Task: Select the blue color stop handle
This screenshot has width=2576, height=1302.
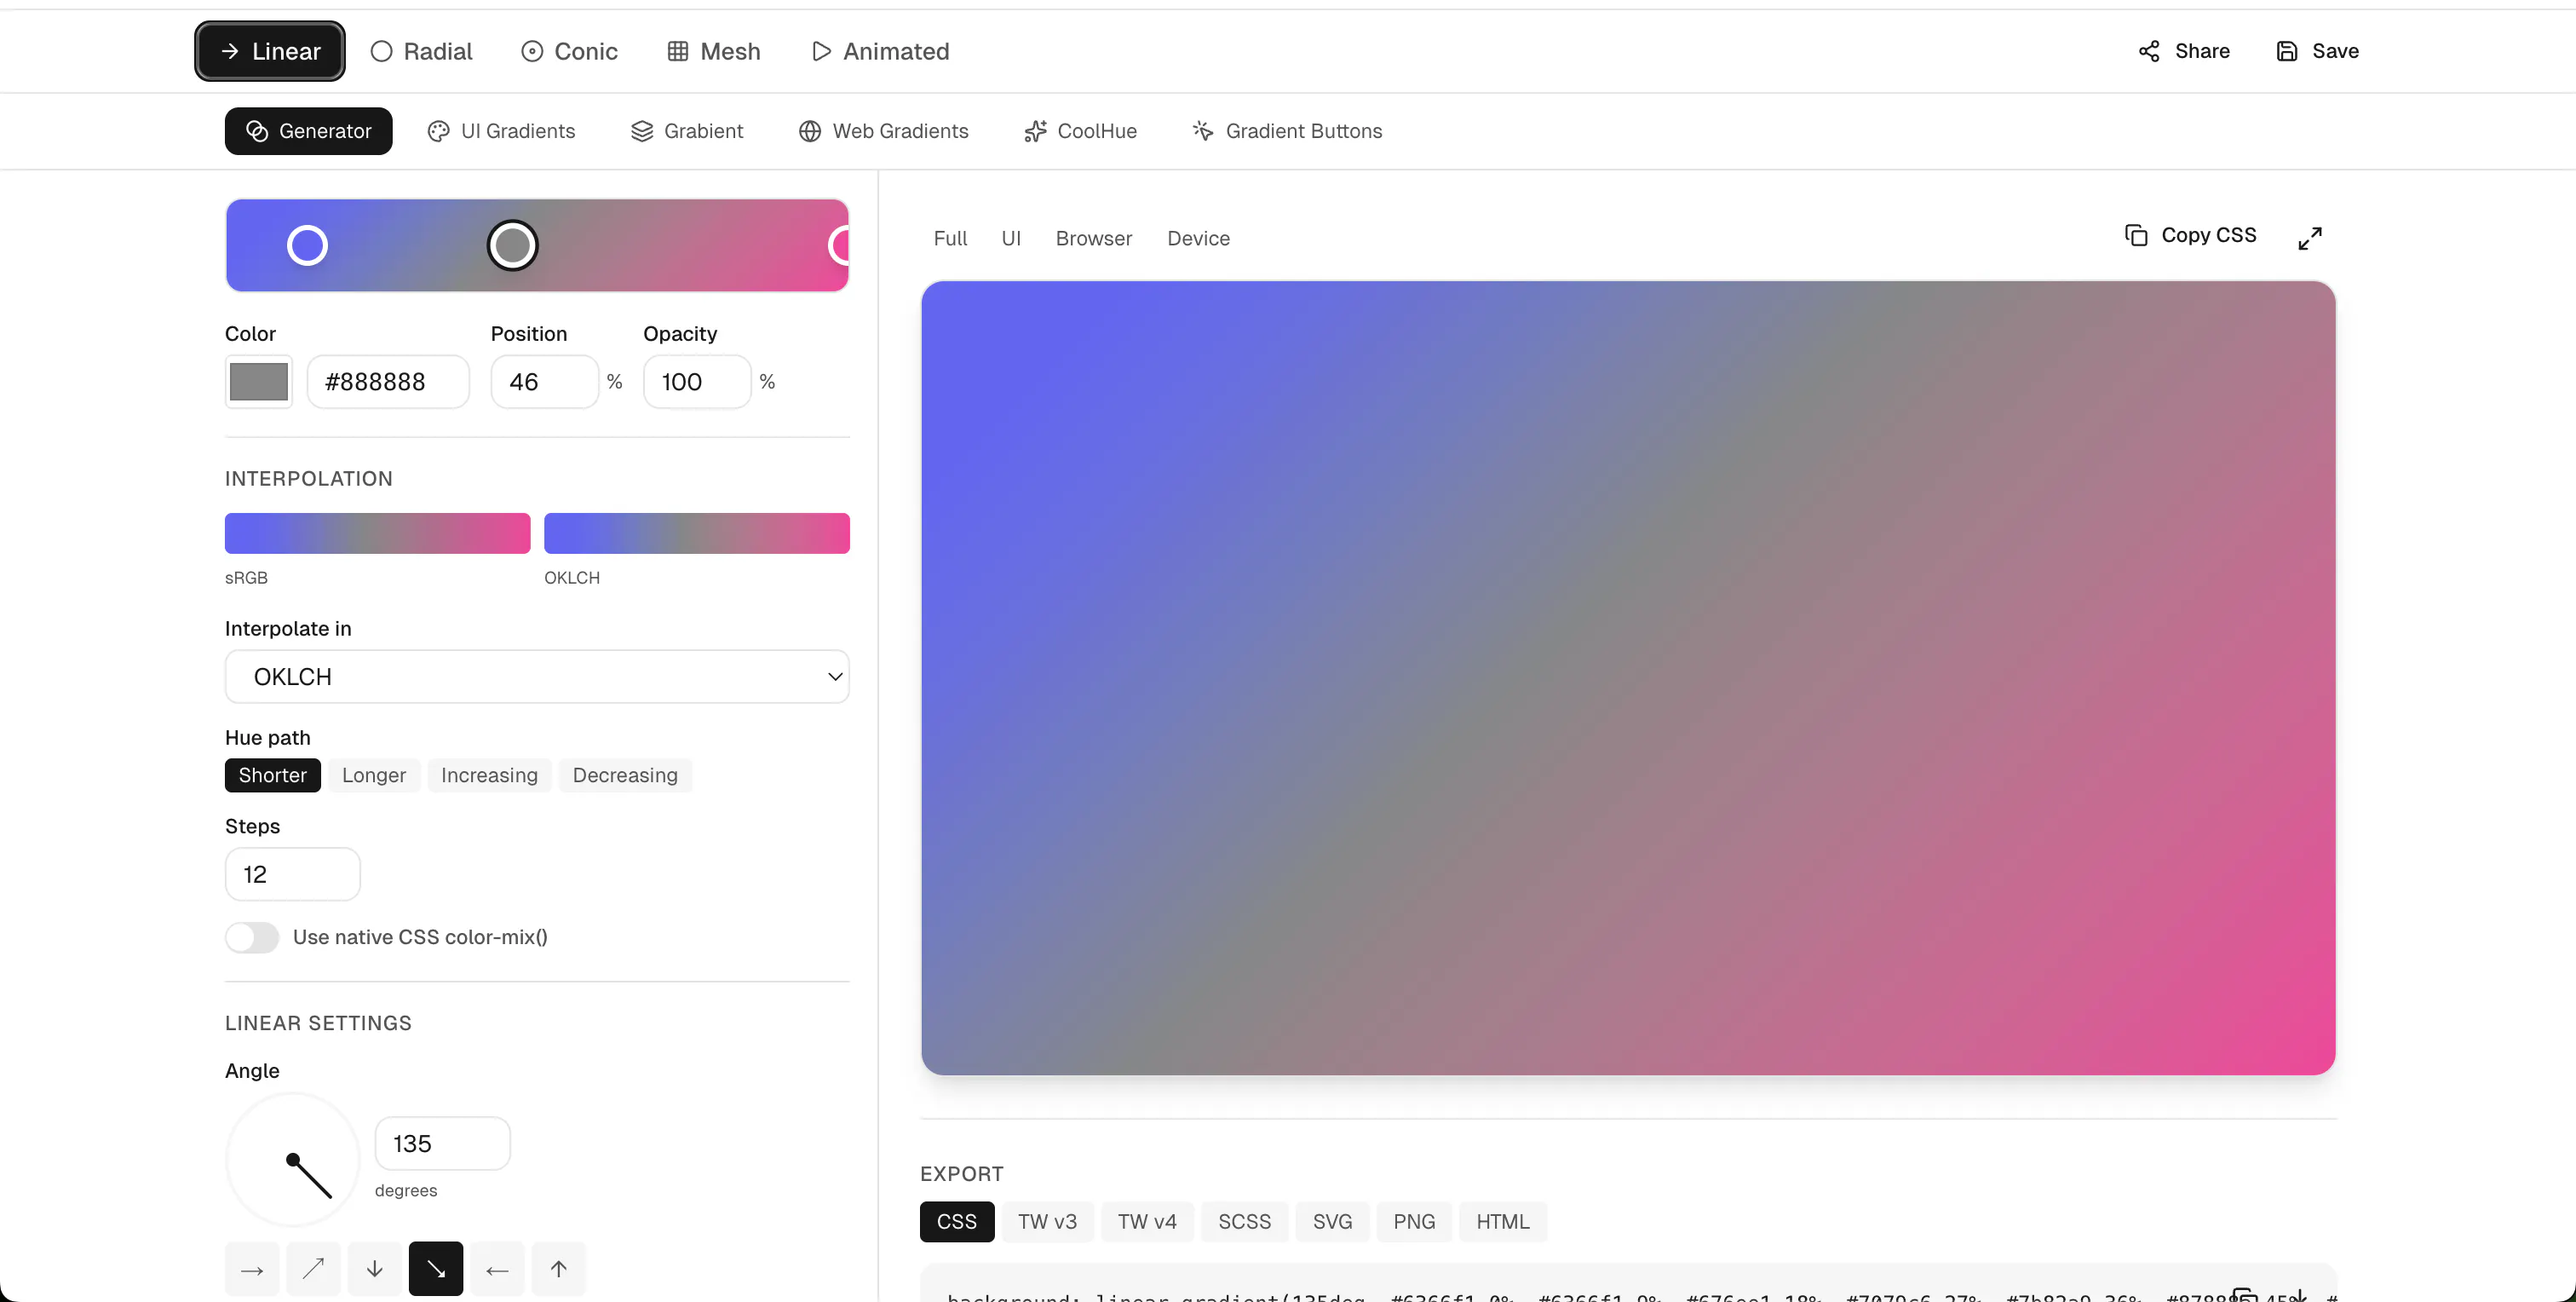Action: pos(307,245)
